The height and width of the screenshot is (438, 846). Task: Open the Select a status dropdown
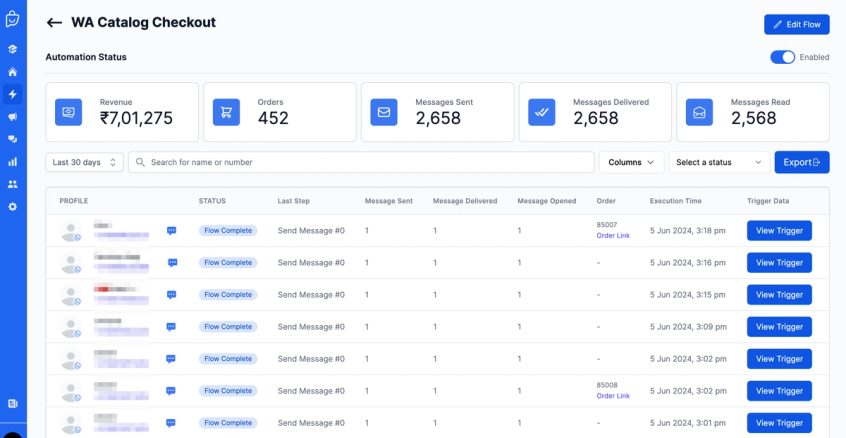tap(719, 162)
